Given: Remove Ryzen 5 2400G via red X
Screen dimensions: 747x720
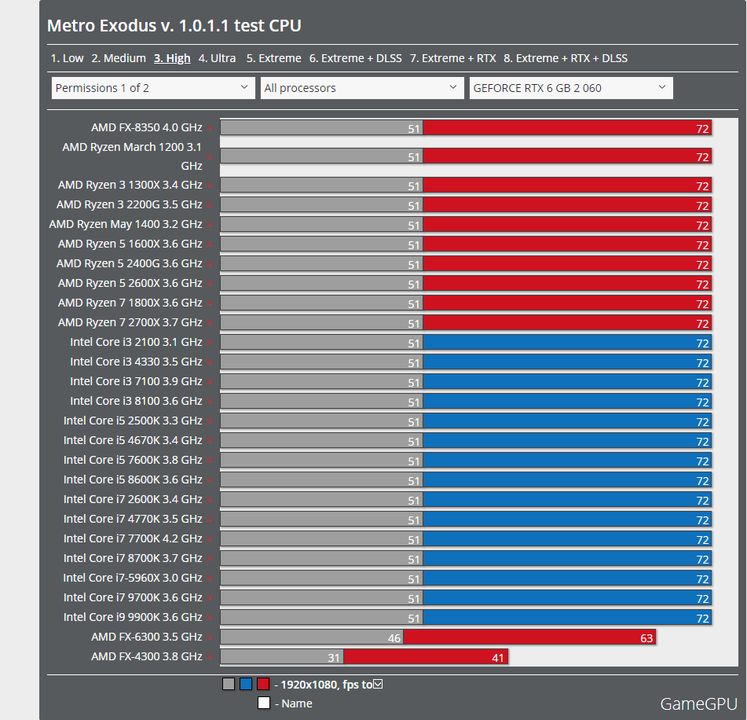Looking at the screenshot, I should point(210,264).
